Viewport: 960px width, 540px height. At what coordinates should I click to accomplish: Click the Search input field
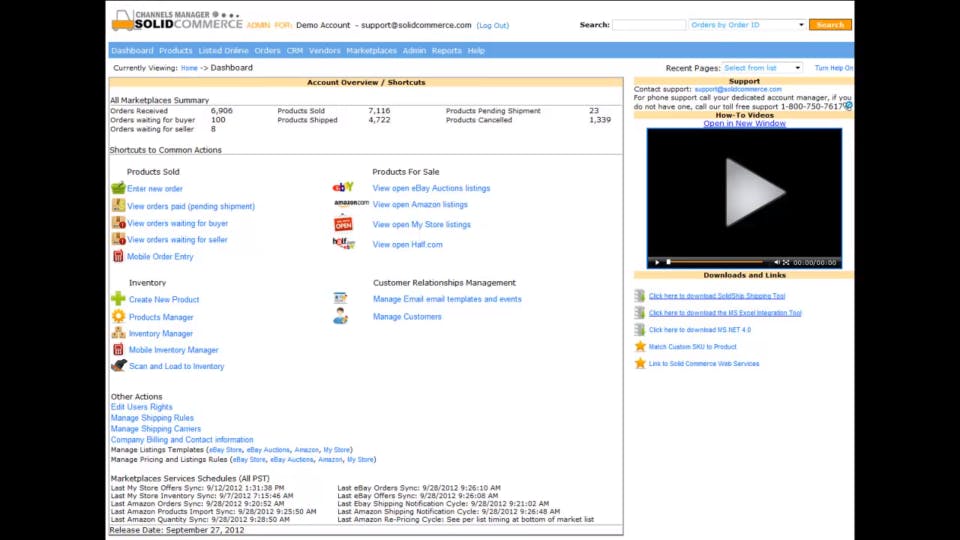[x=648, y=25]
